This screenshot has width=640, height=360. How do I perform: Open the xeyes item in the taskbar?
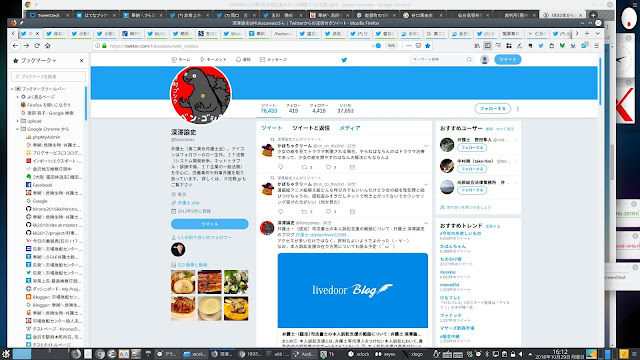(x=385, y=354)
